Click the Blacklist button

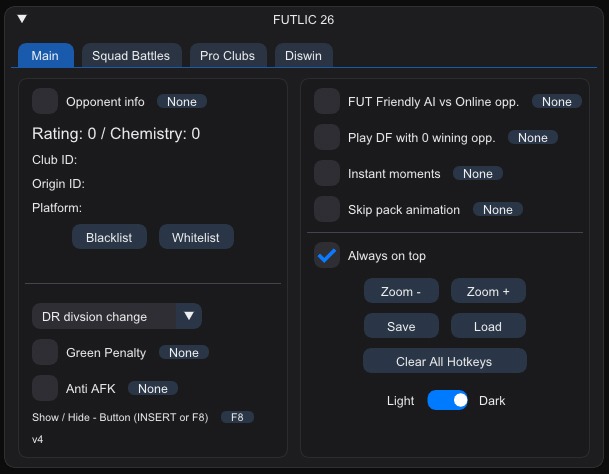click(109, 237)
